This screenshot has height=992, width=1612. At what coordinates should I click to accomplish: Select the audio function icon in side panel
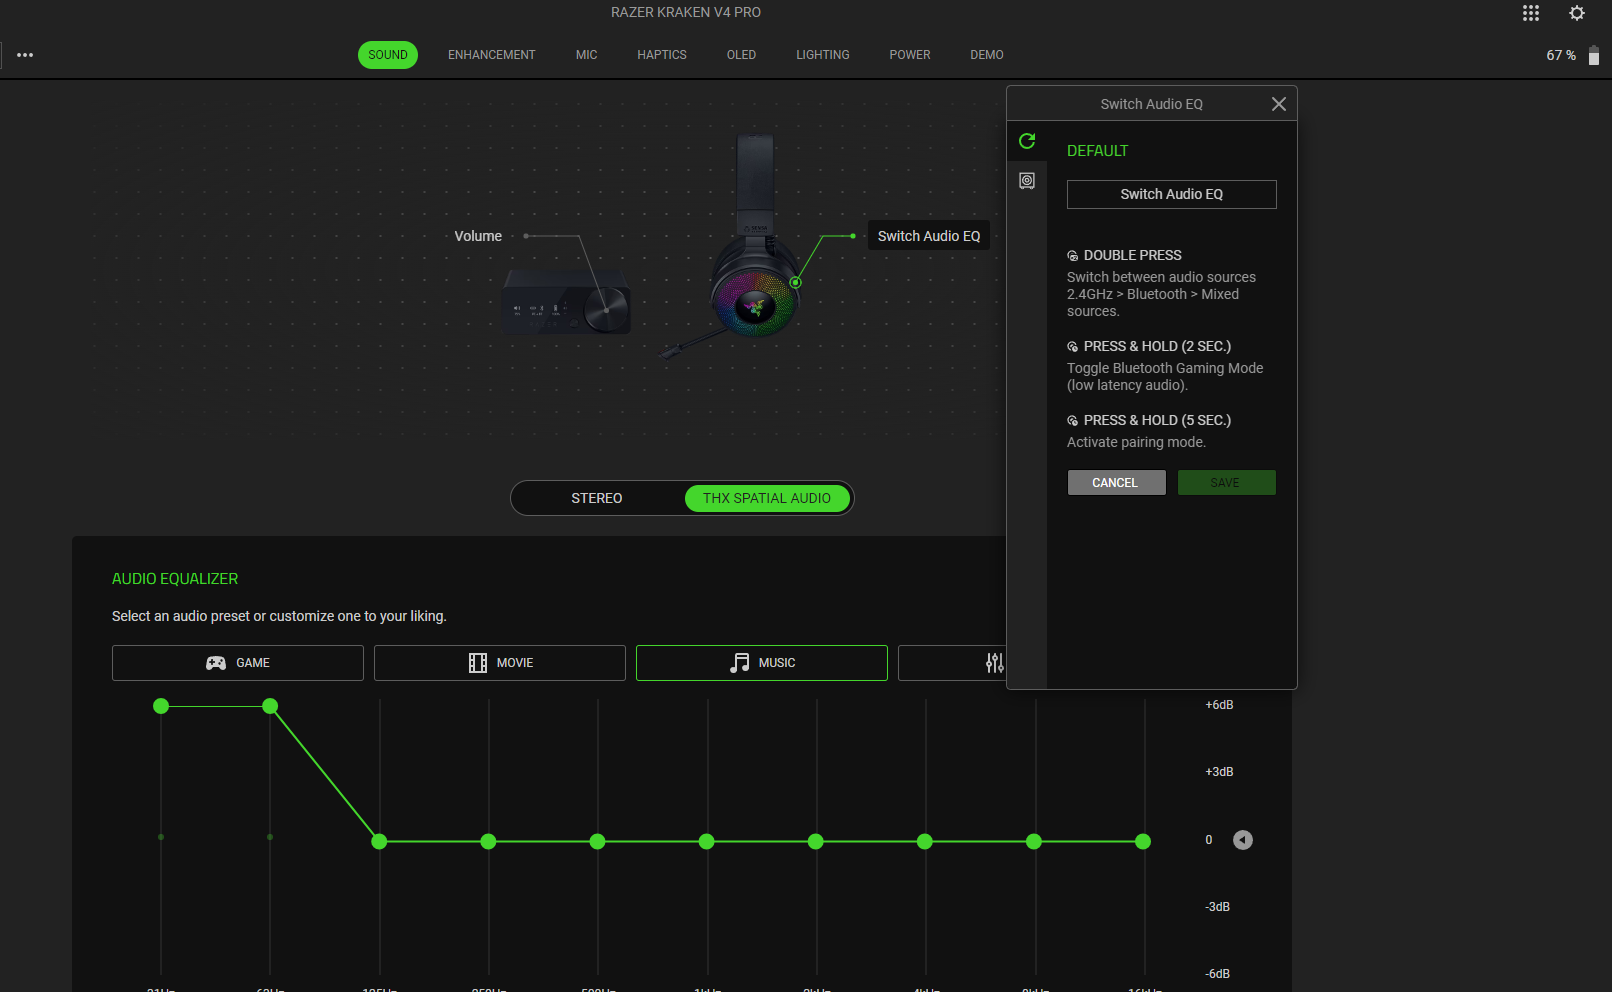[1027, 181]
